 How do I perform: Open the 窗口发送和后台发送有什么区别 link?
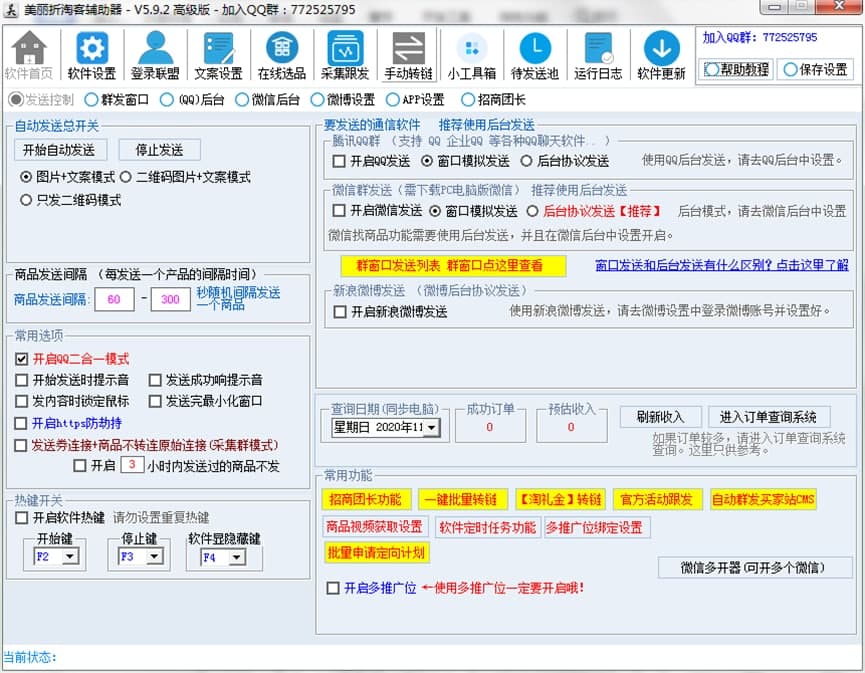(x=721, y=265)
